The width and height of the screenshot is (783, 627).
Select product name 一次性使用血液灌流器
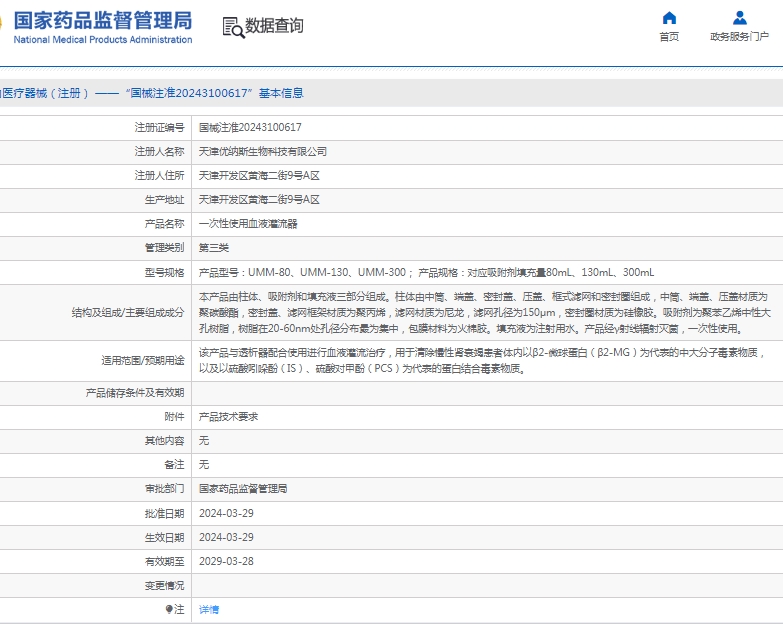point(248,224)
